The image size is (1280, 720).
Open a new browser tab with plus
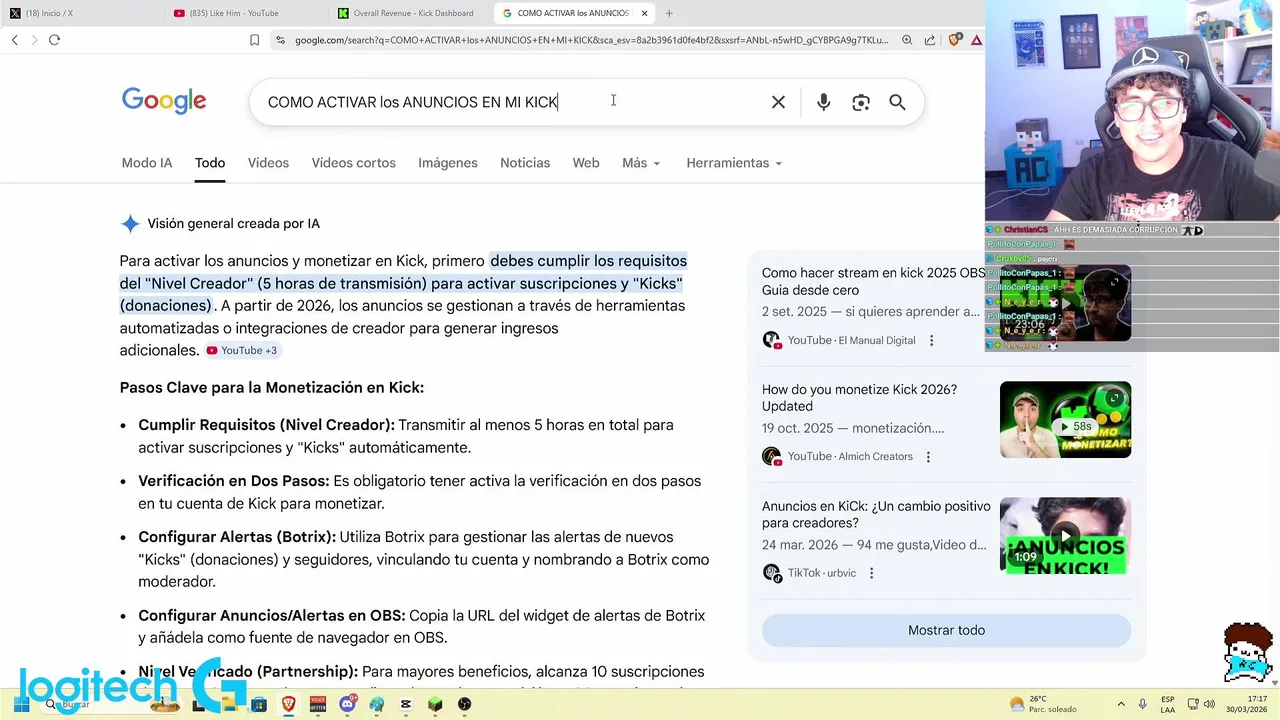coord(669,13)
